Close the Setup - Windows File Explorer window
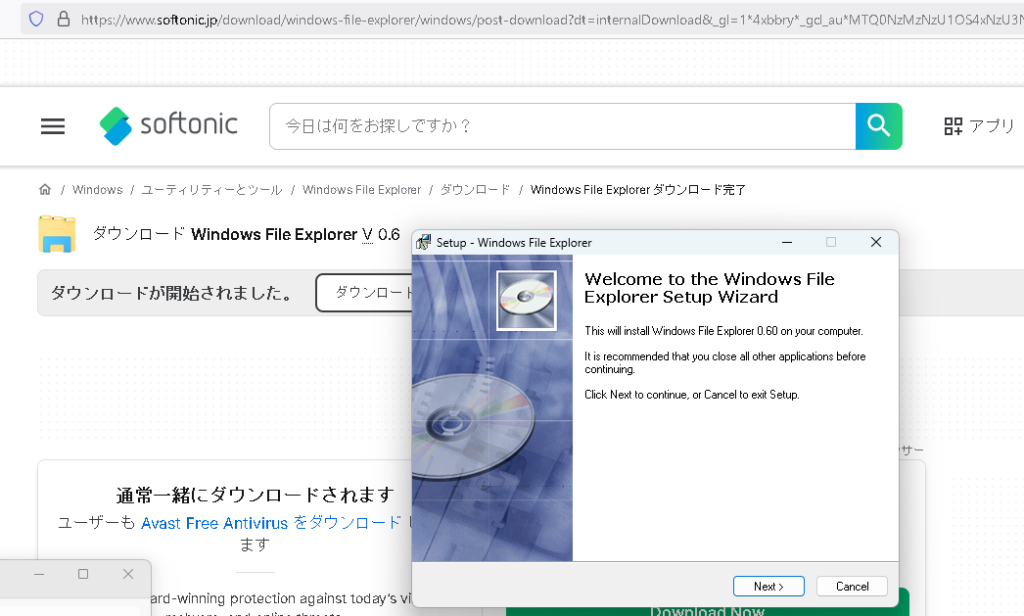Image resolution: width=1024 pixels, height=616 pixels. [x=876, y=242]
